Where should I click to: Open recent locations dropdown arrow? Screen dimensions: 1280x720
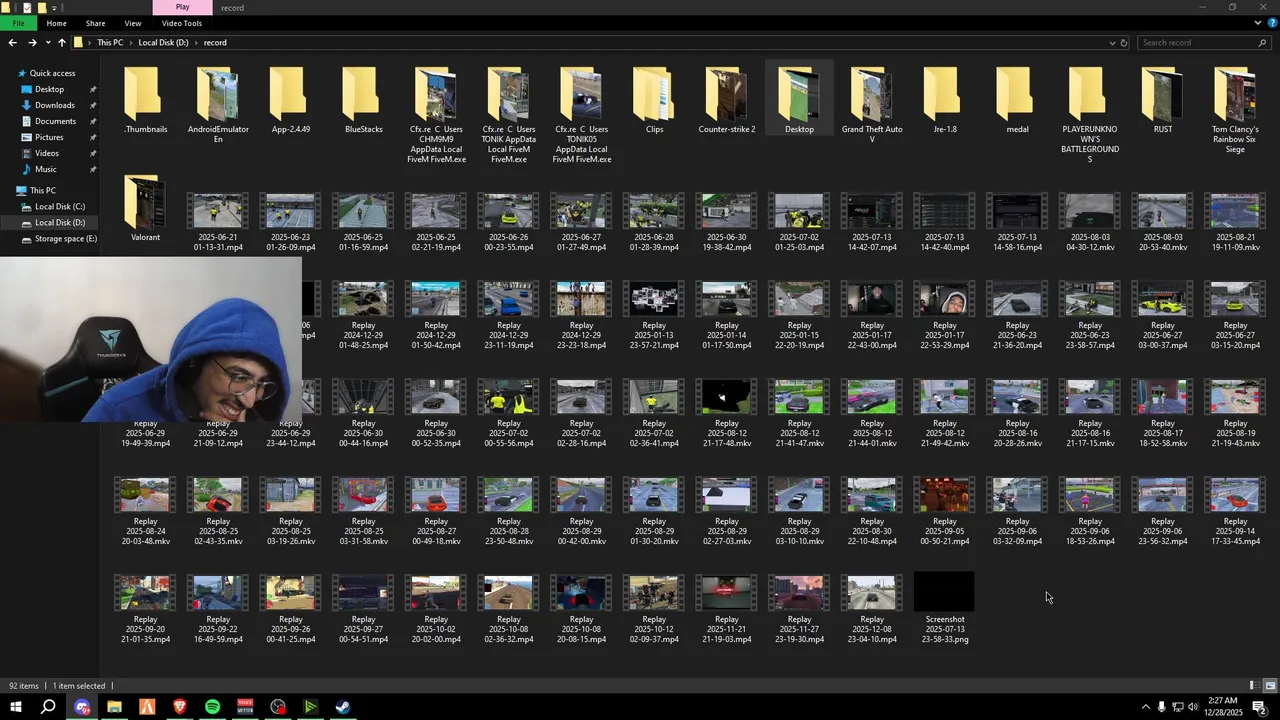click(47, 43)
